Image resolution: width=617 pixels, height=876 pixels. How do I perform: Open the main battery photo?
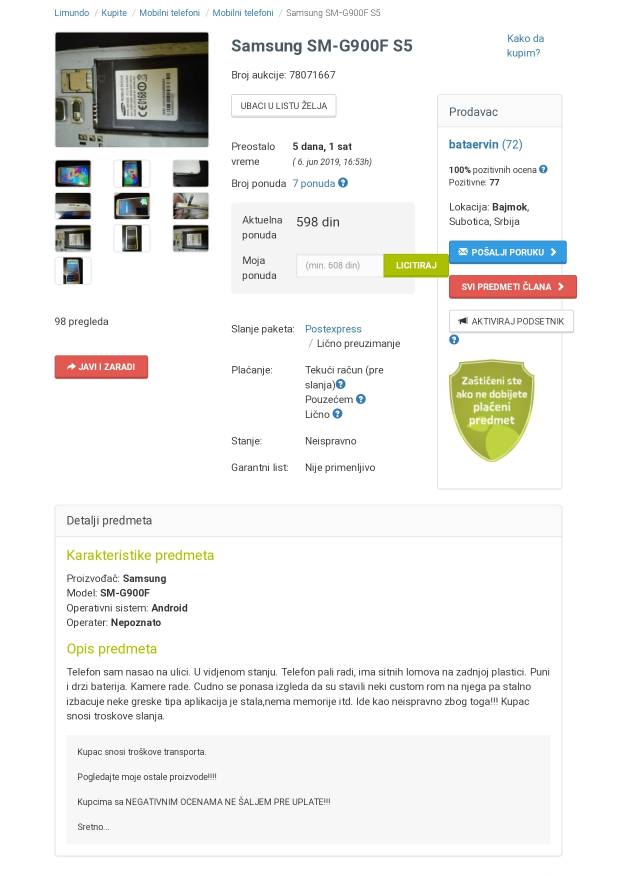132,90
